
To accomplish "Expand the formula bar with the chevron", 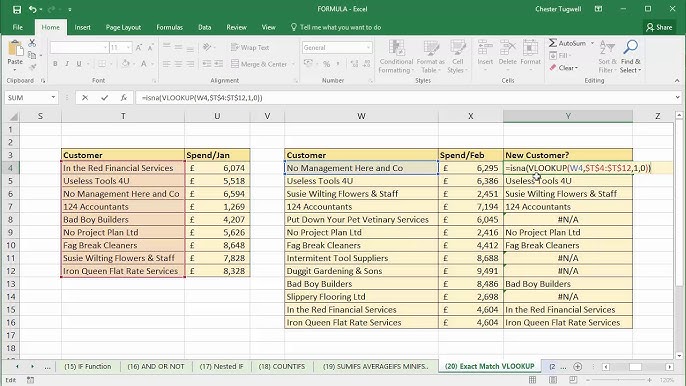I will [x=677, y=97].
